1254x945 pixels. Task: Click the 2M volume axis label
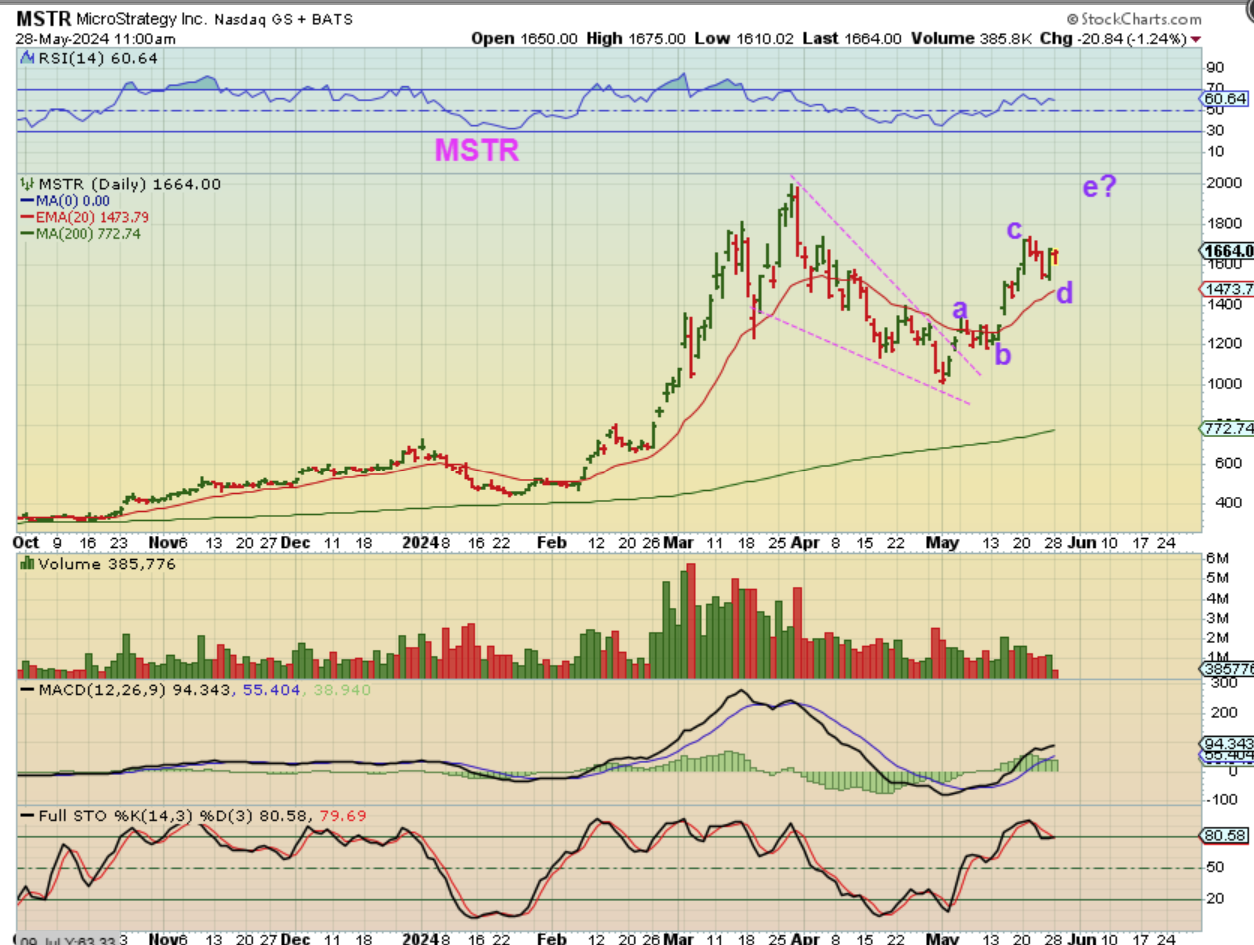pos(1216,638)
